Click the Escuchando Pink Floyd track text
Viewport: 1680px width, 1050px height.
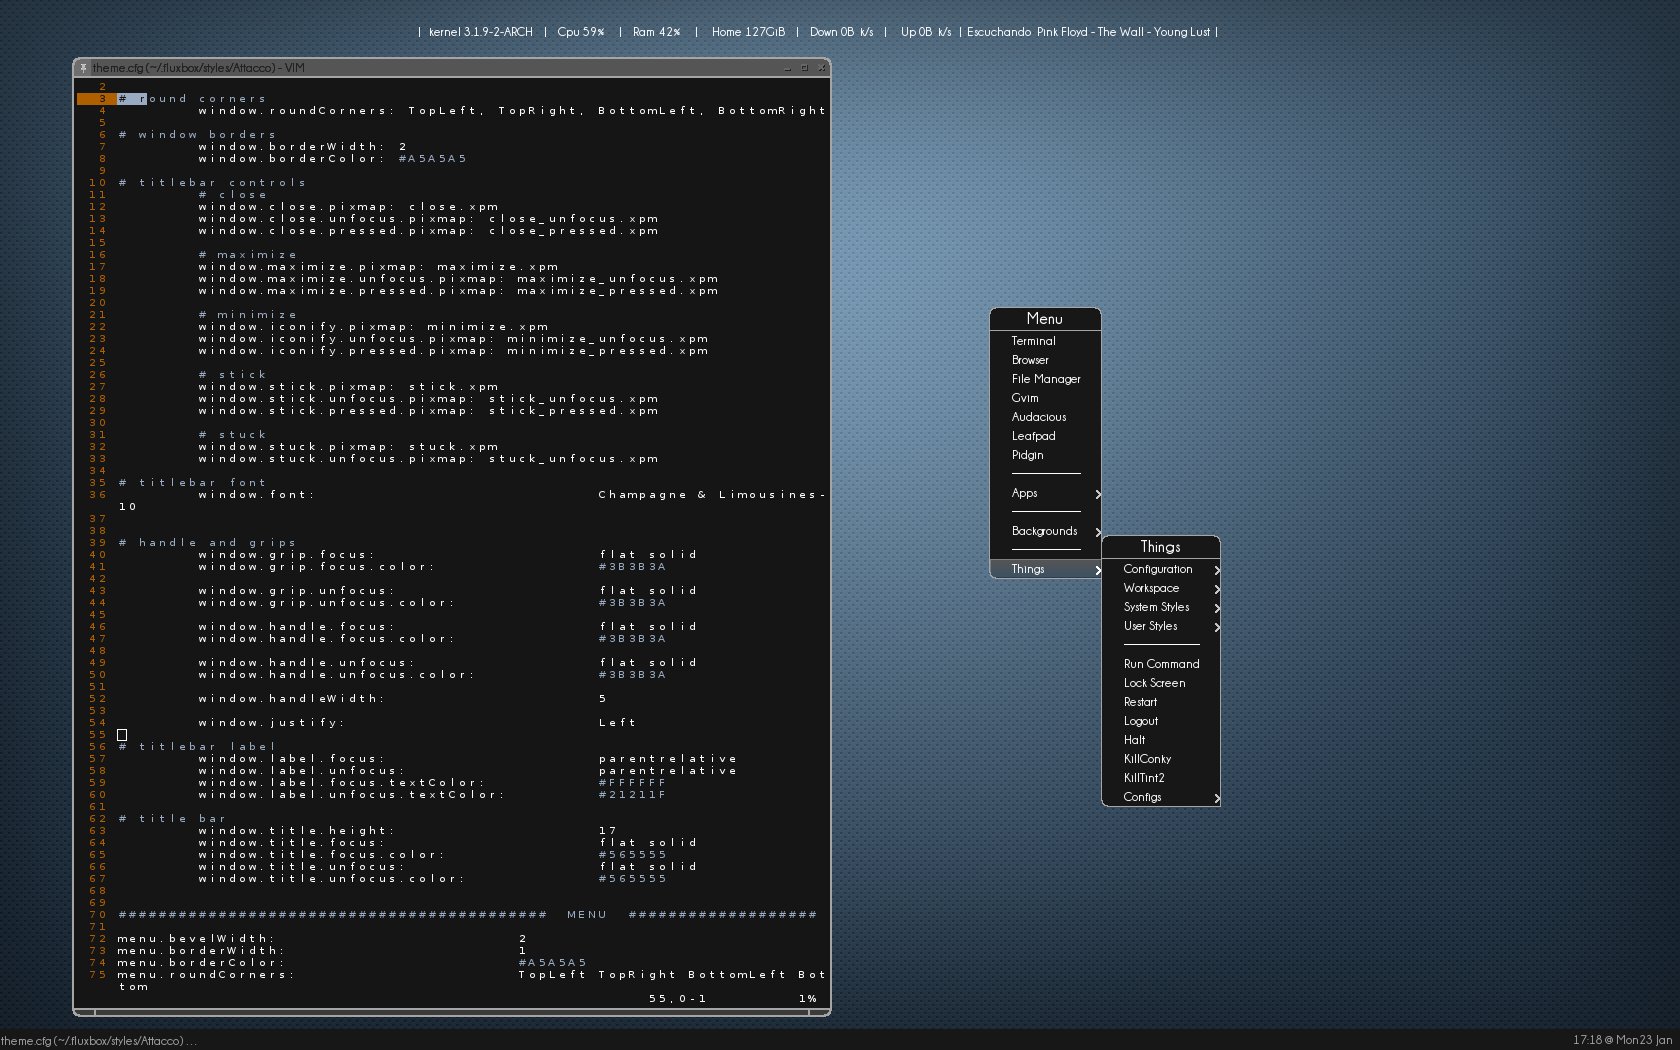(x=1088, y=32)
